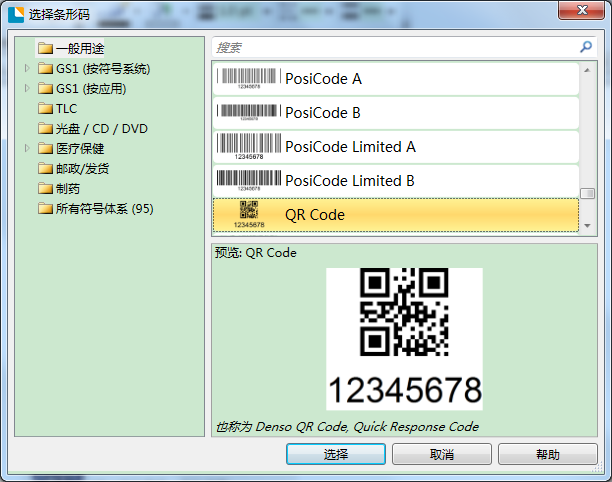
Task: Click the 邮政/发货 folder icon
Action: [45, 169]
